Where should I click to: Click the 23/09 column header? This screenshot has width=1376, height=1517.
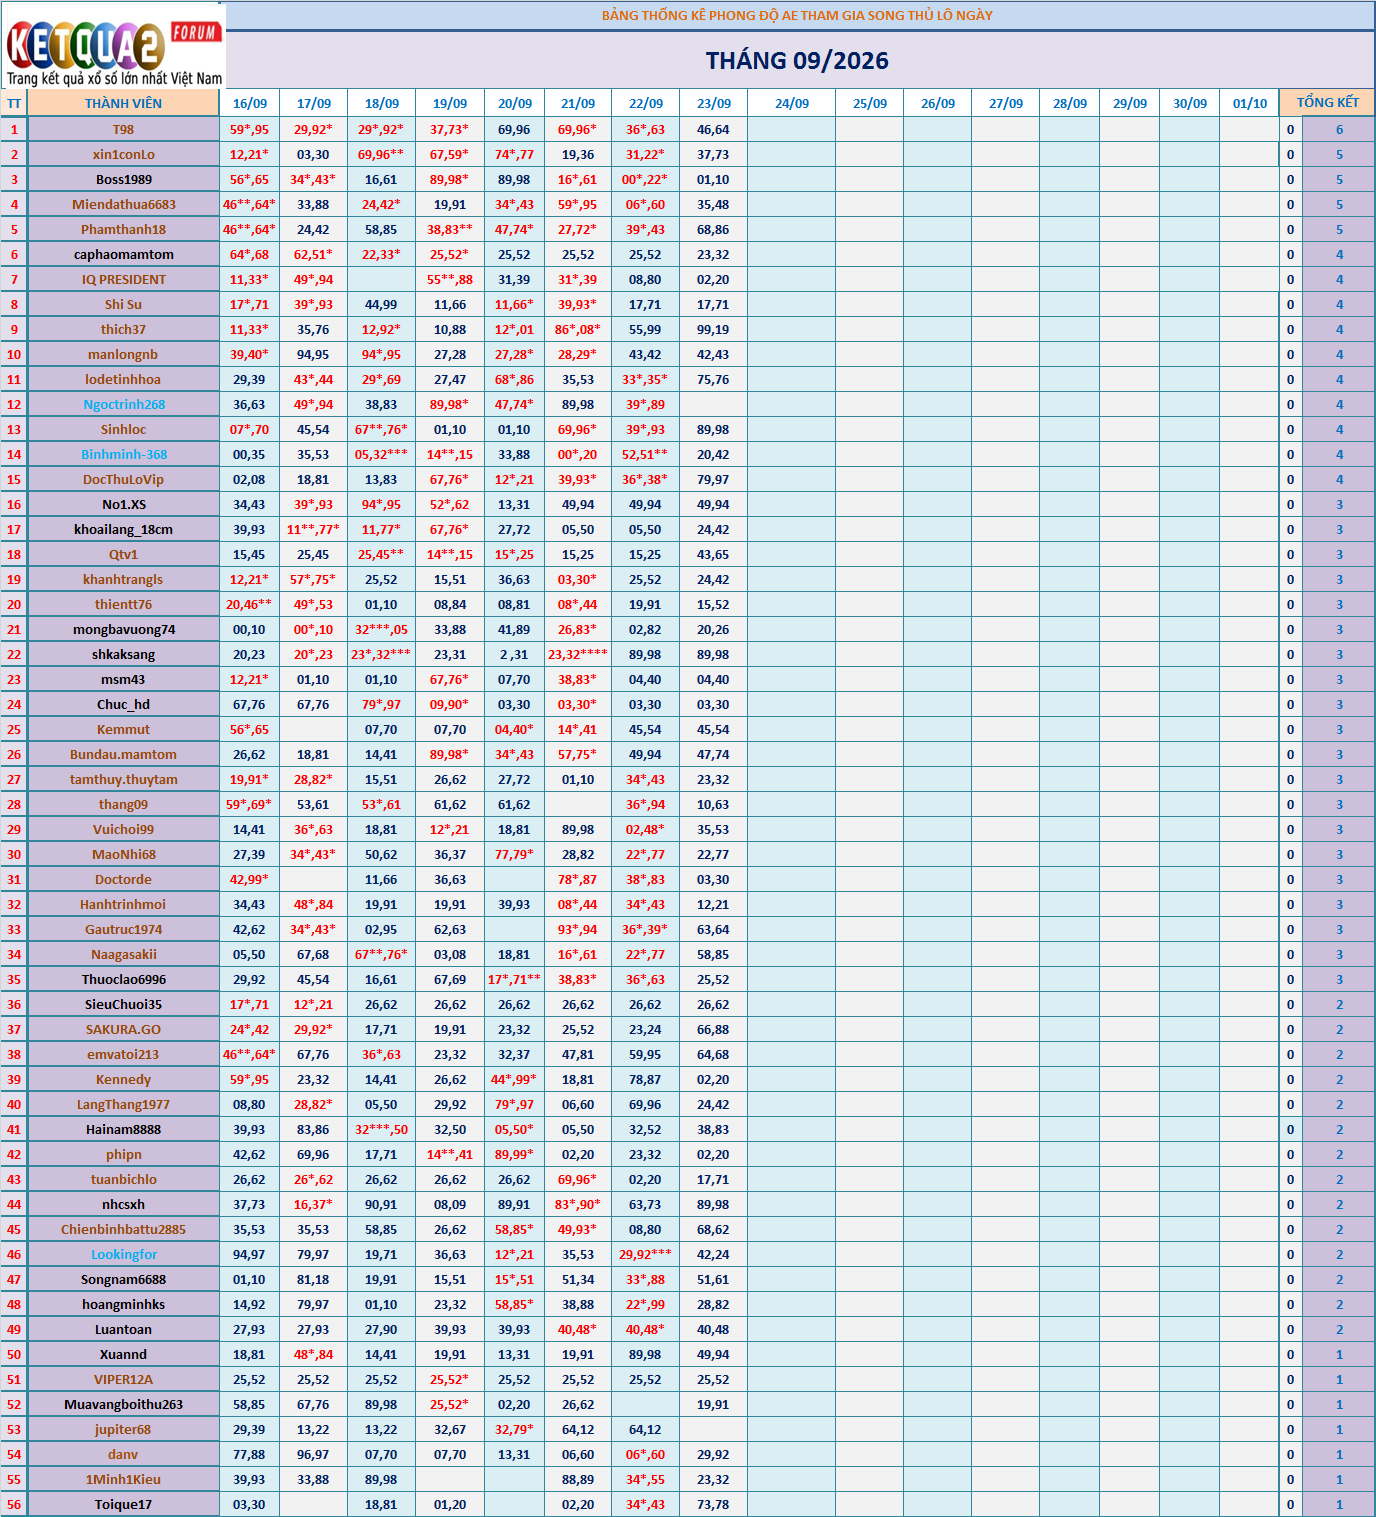714,103
